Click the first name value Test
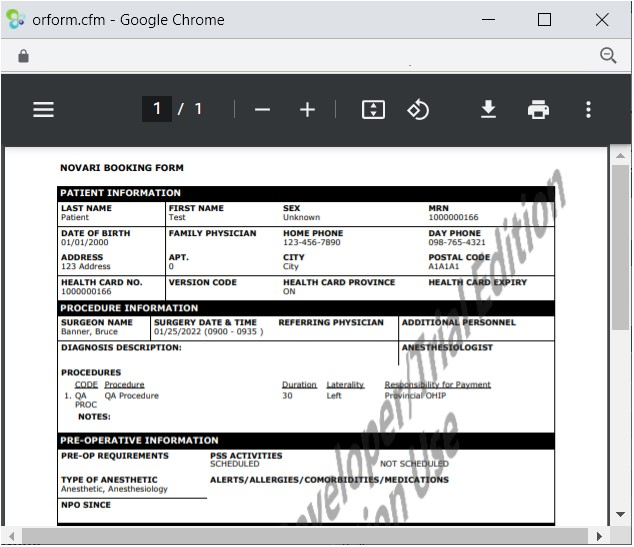Viewport: 634px width, 547px height. click(177, 218)
